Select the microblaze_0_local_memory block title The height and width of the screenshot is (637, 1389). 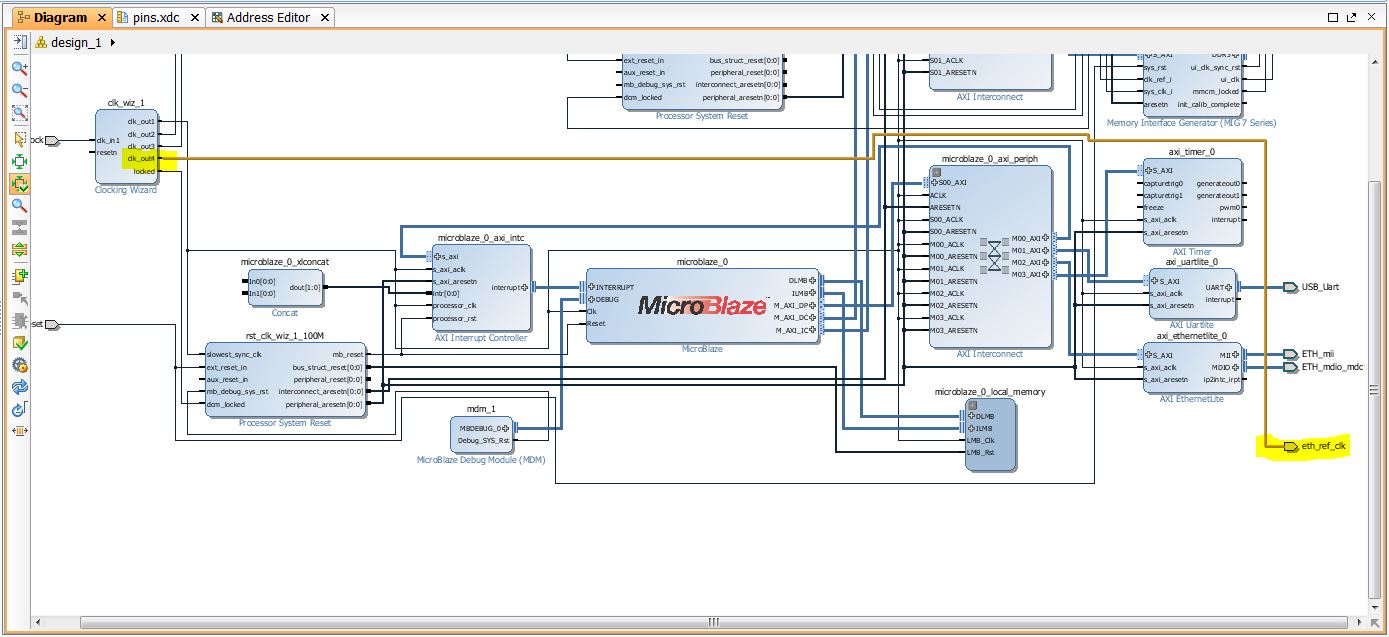click(990, 392)
